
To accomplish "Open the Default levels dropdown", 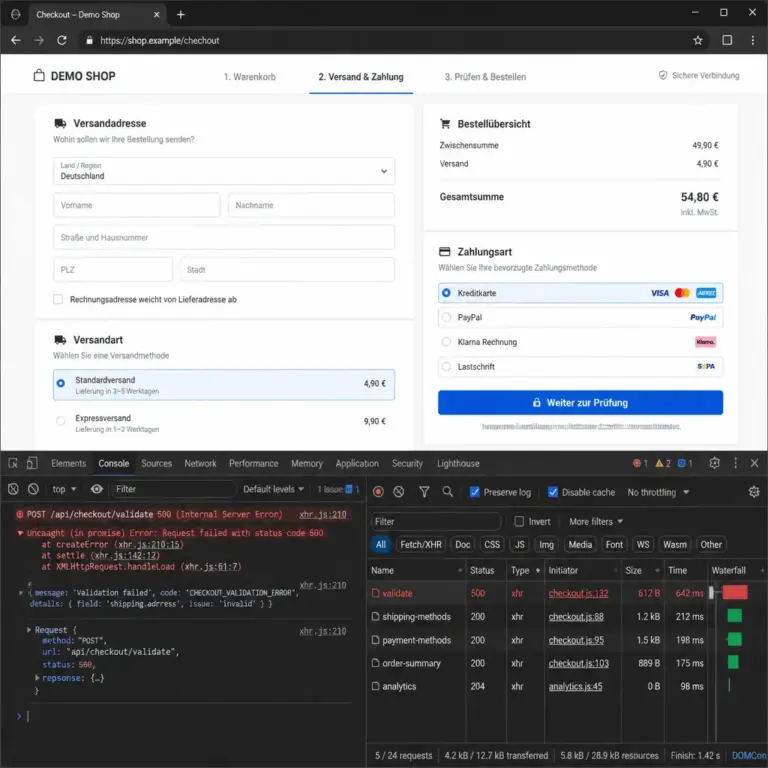I will pyautogui.click(x=273, y=489).
